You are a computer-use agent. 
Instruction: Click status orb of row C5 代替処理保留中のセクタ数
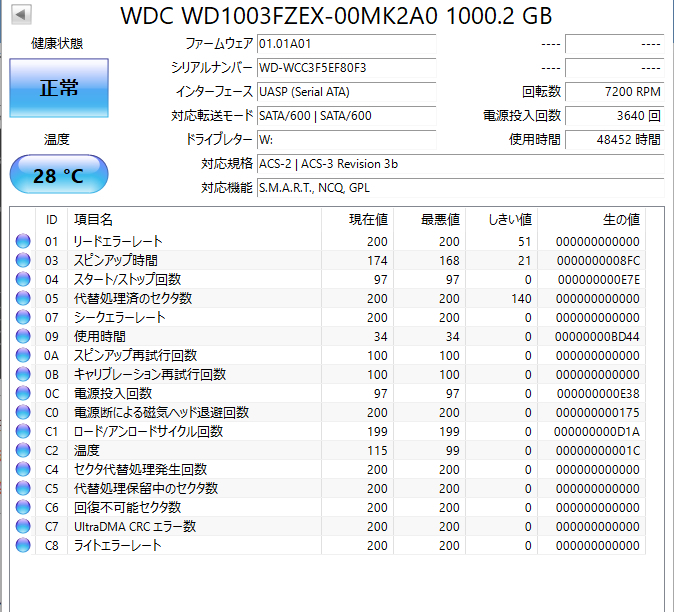(23, 488)
